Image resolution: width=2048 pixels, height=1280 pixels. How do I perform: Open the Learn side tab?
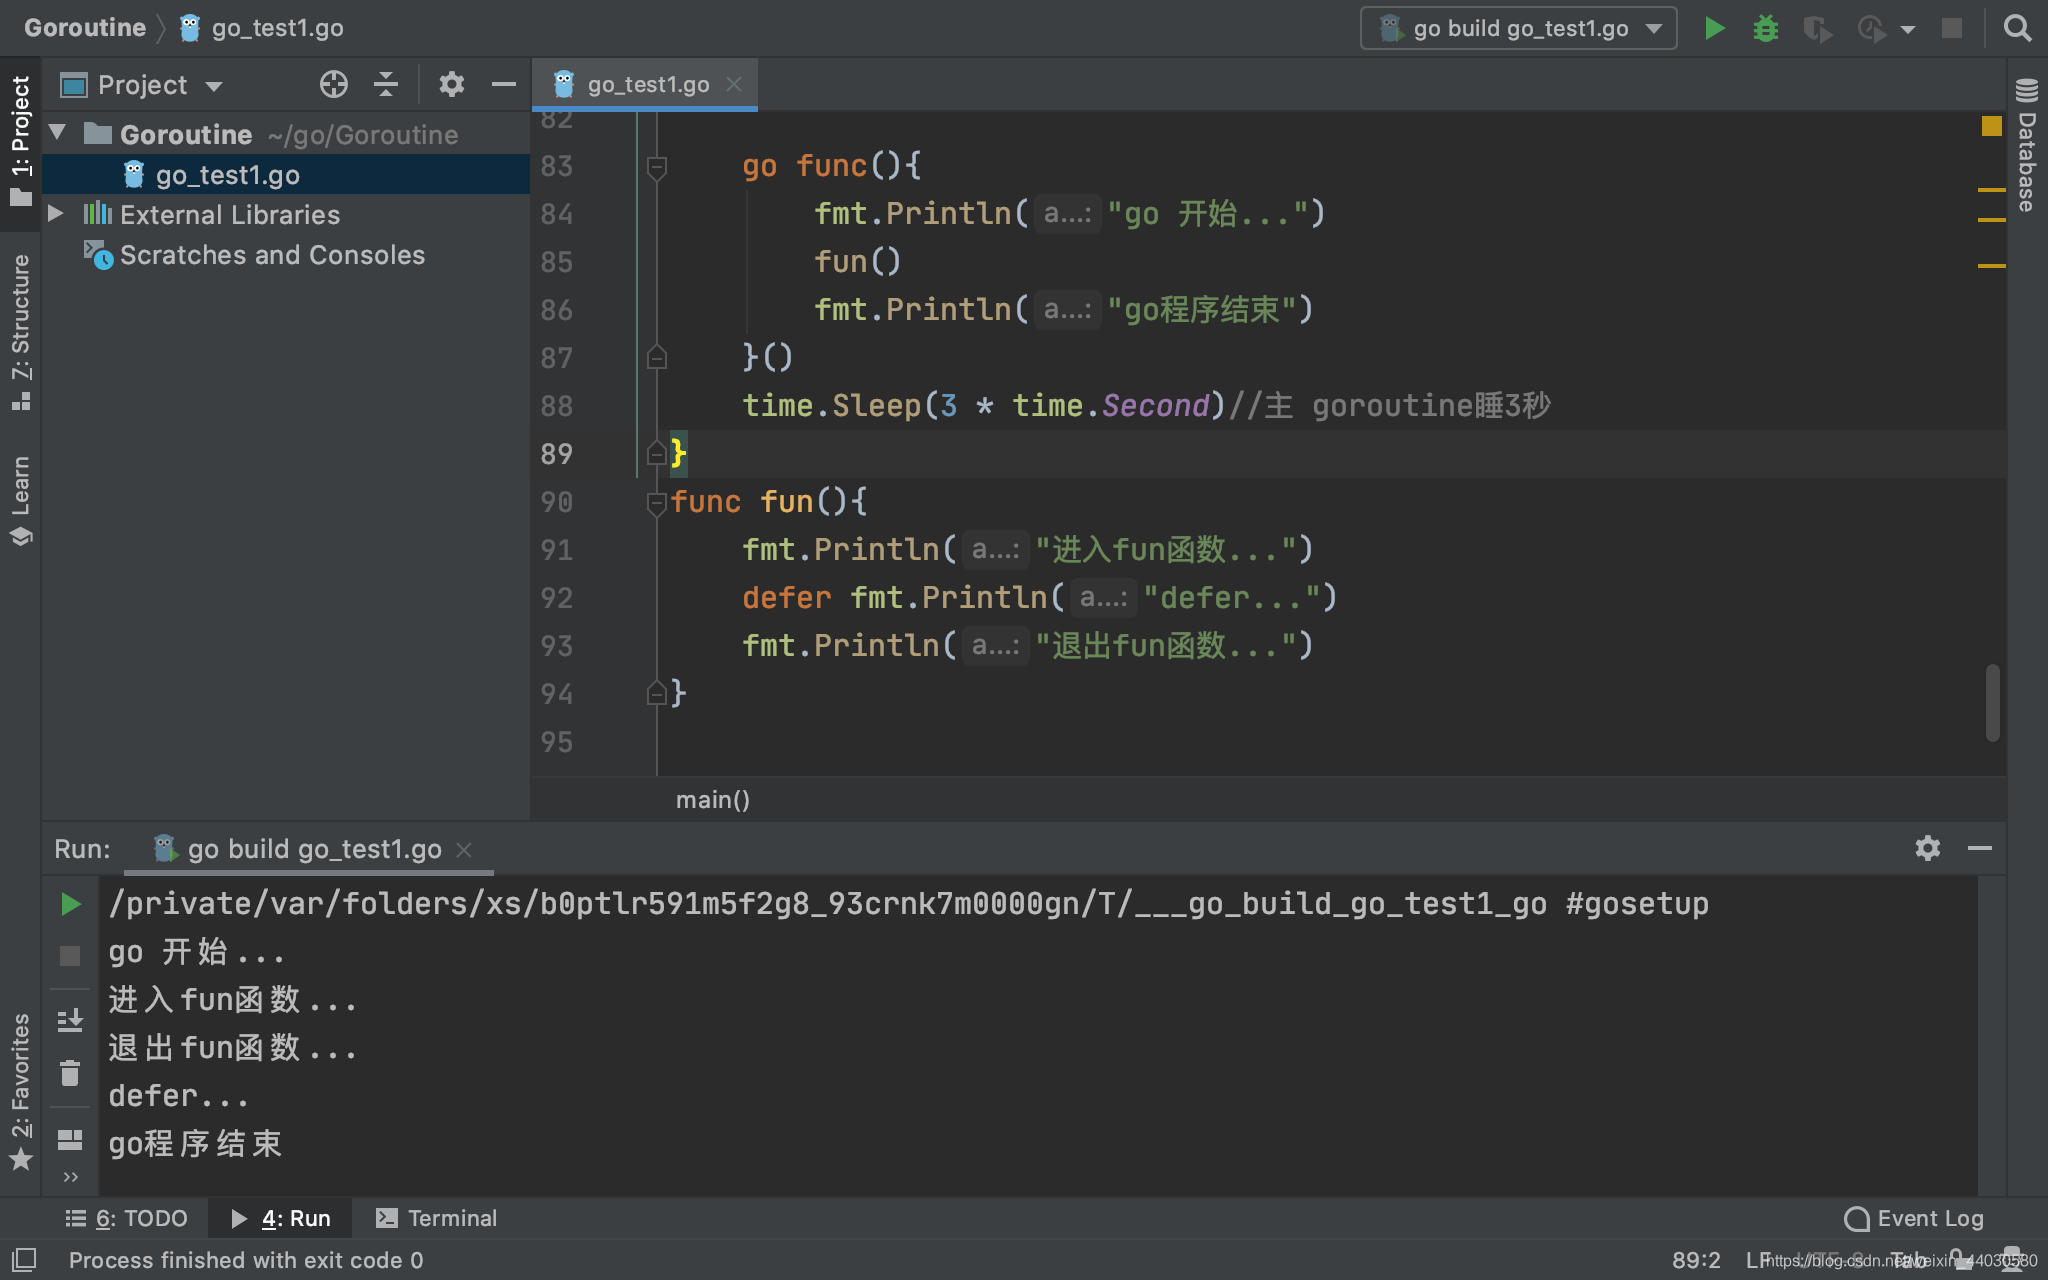[x=20, y=500]
